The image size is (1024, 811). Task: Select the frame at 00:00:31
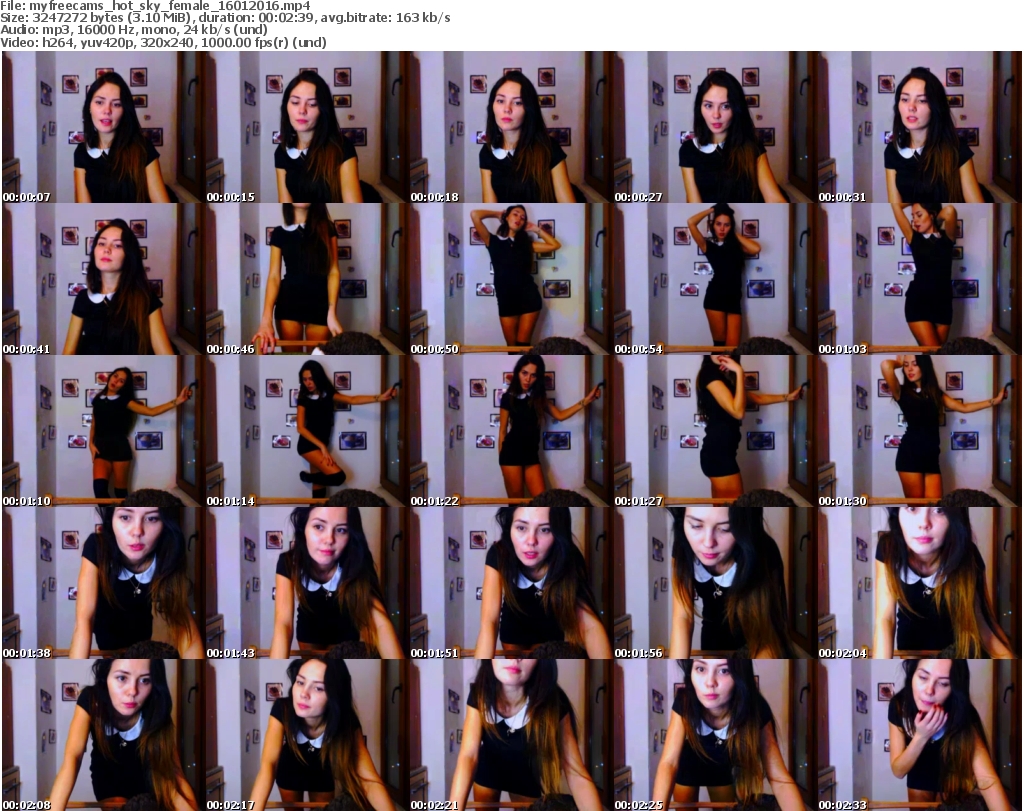coord(919,127)
